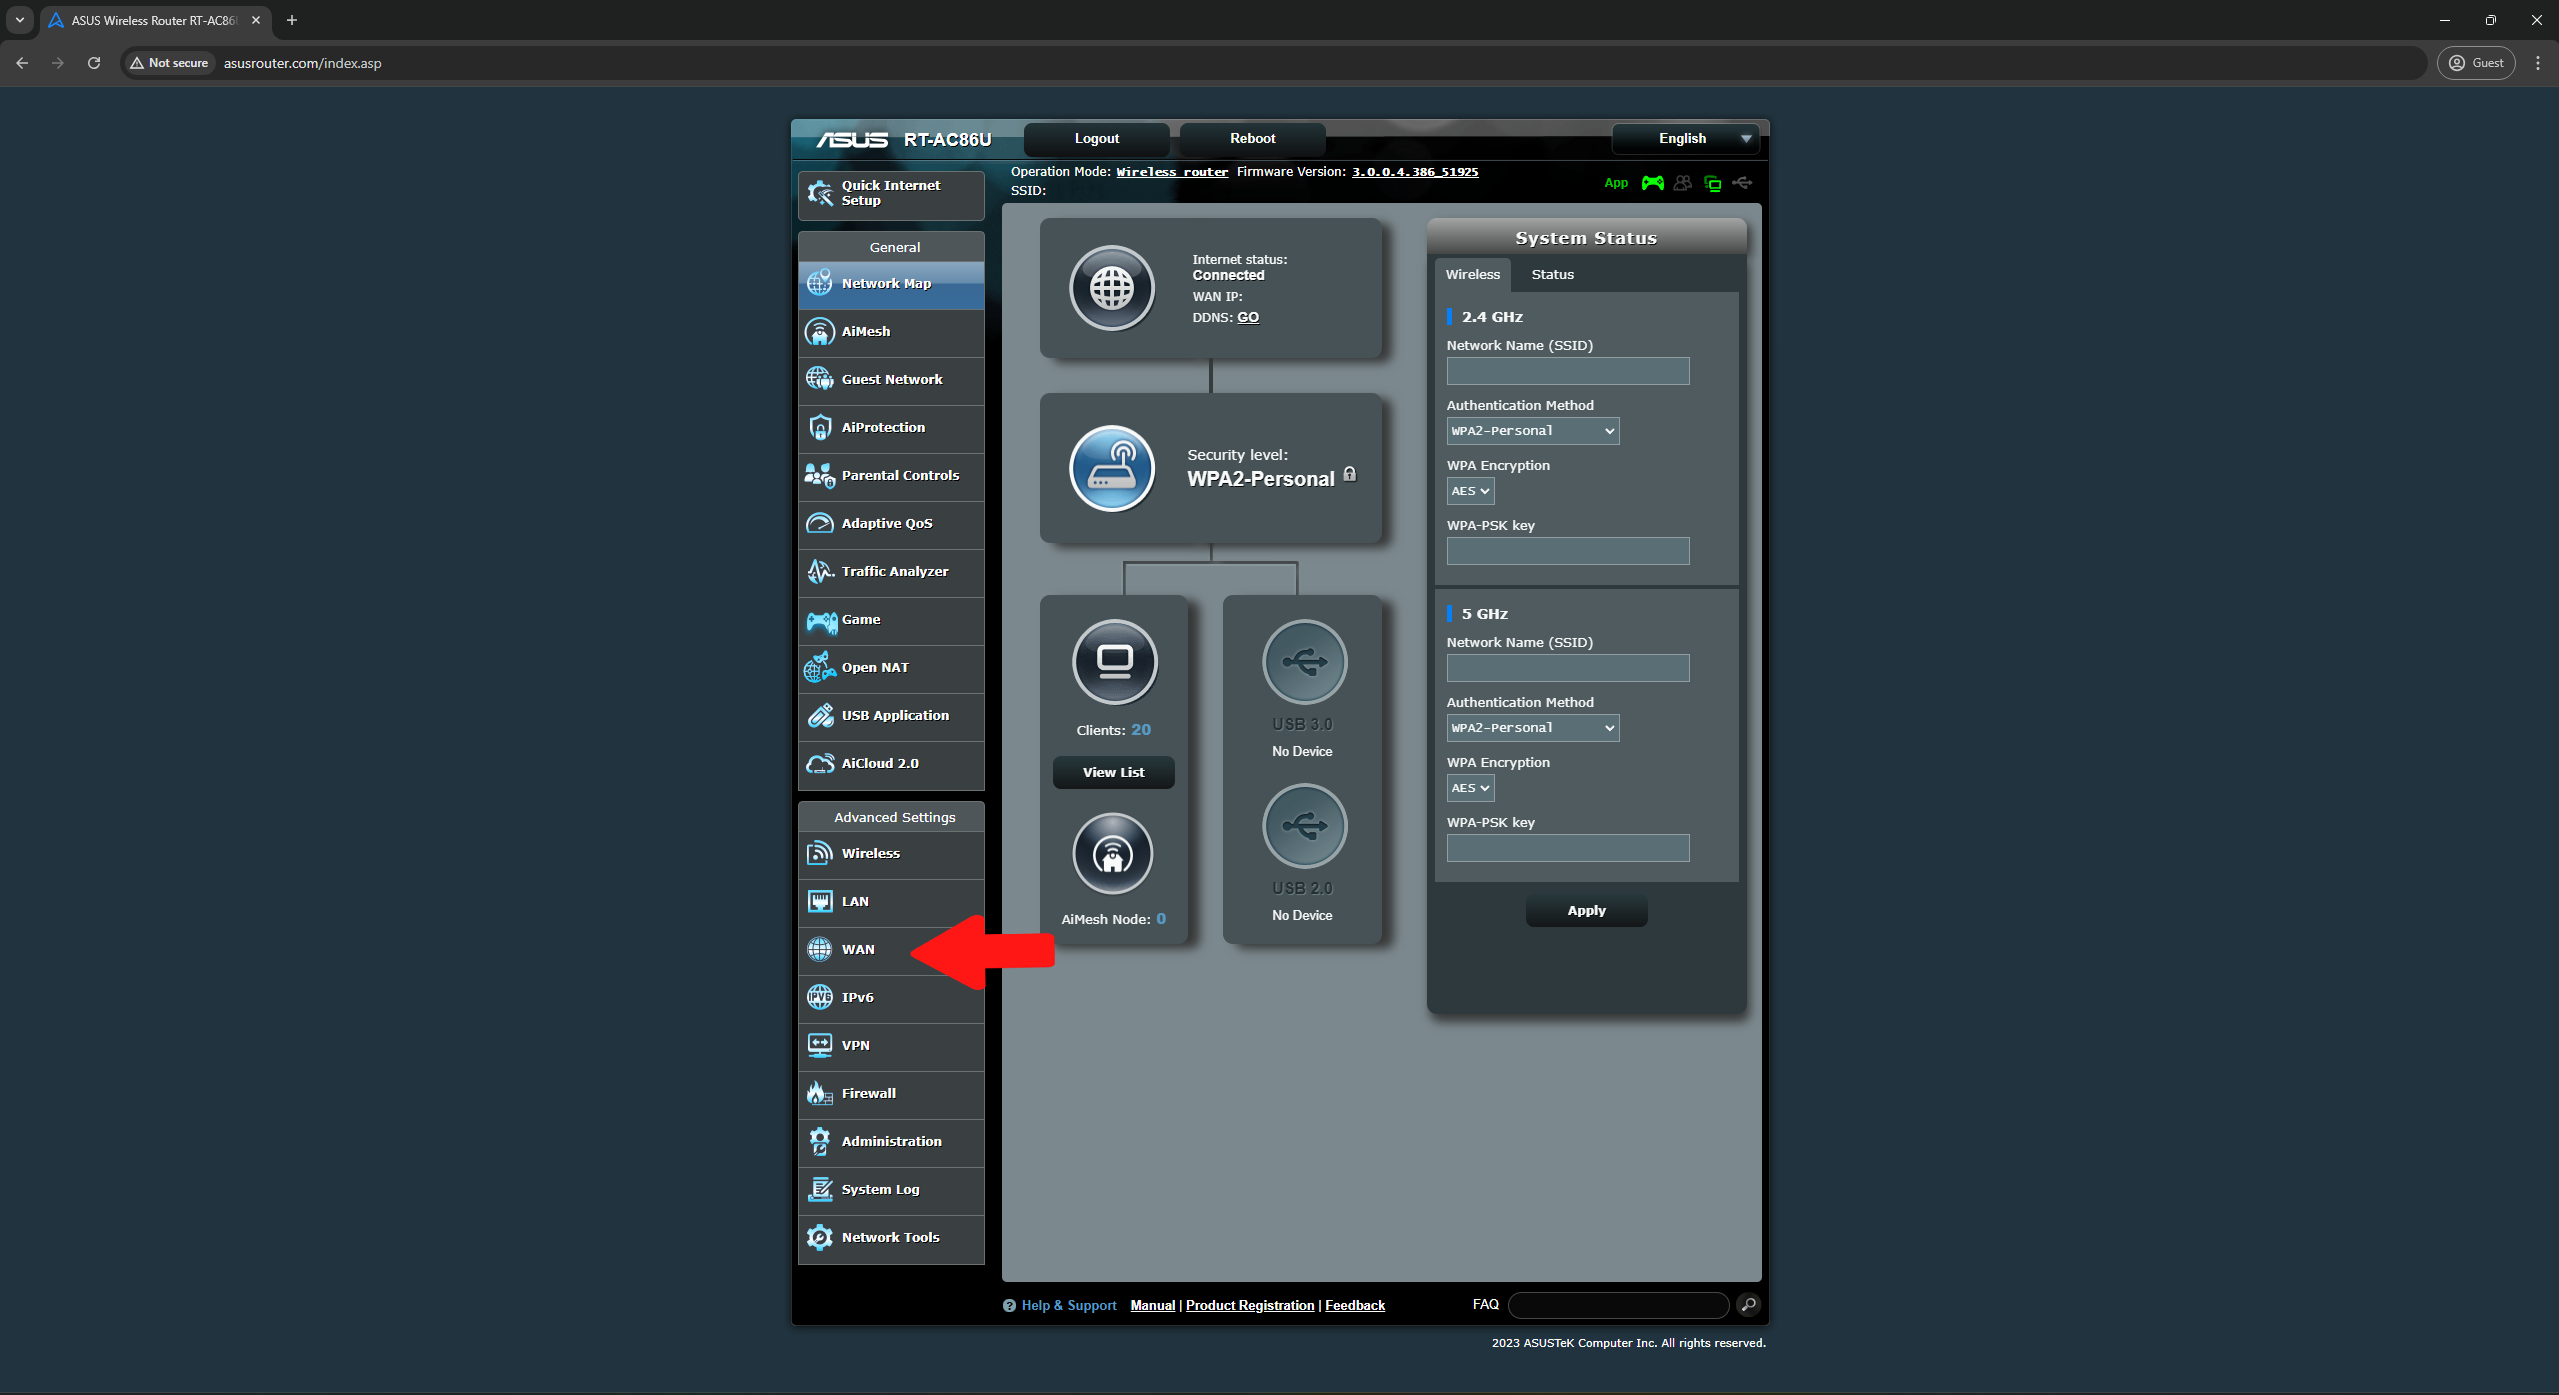
Task: Select Network Map in the sidebar
Action: point(891,284)
